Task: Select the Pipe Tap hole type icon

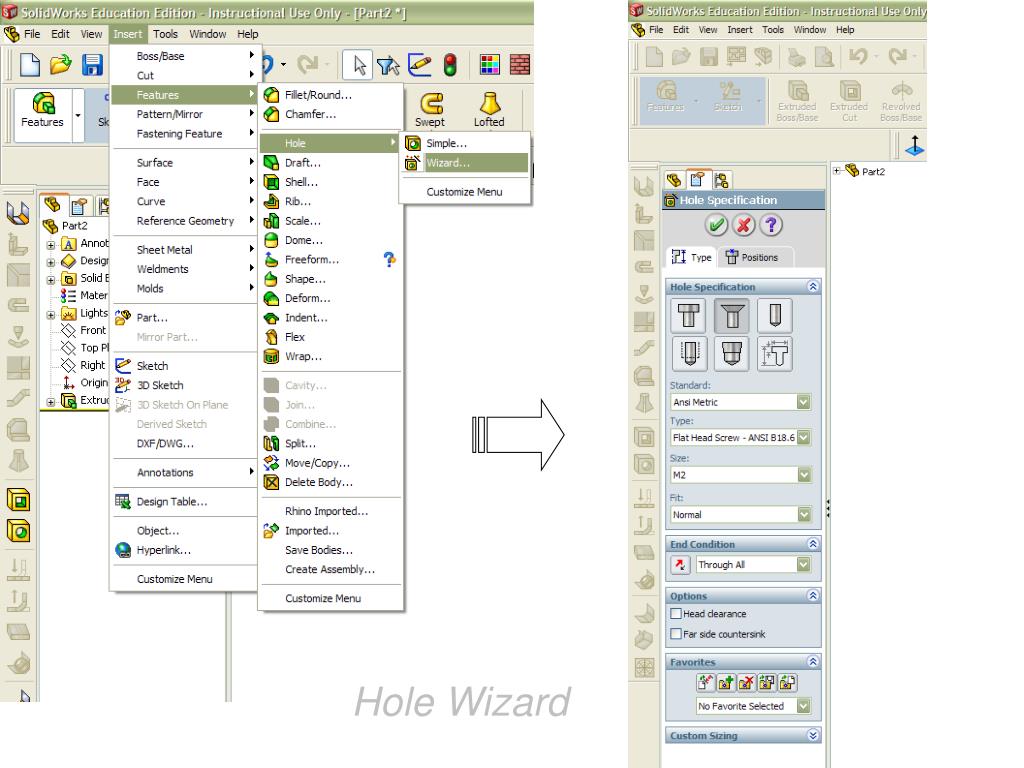Action: [731, 353]
